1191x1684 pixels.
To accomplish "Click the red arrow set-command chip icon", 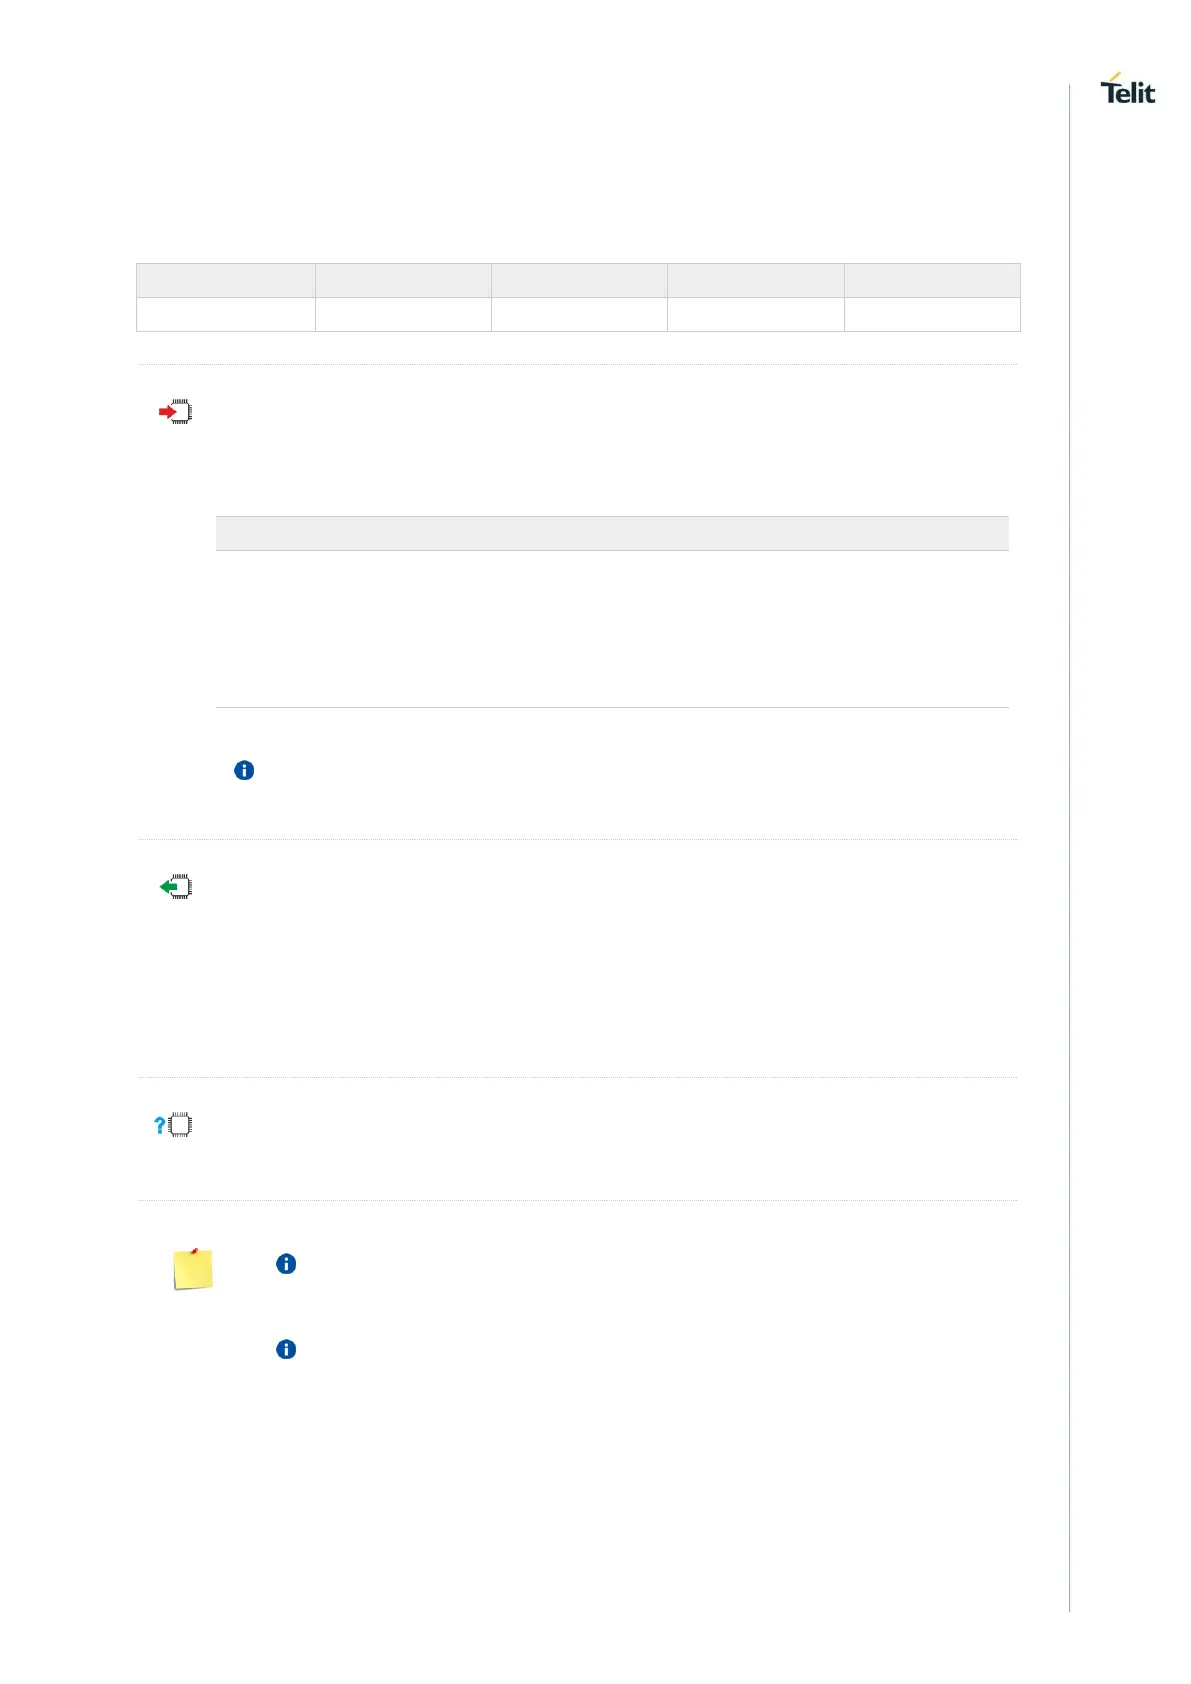I will [175, 412].
